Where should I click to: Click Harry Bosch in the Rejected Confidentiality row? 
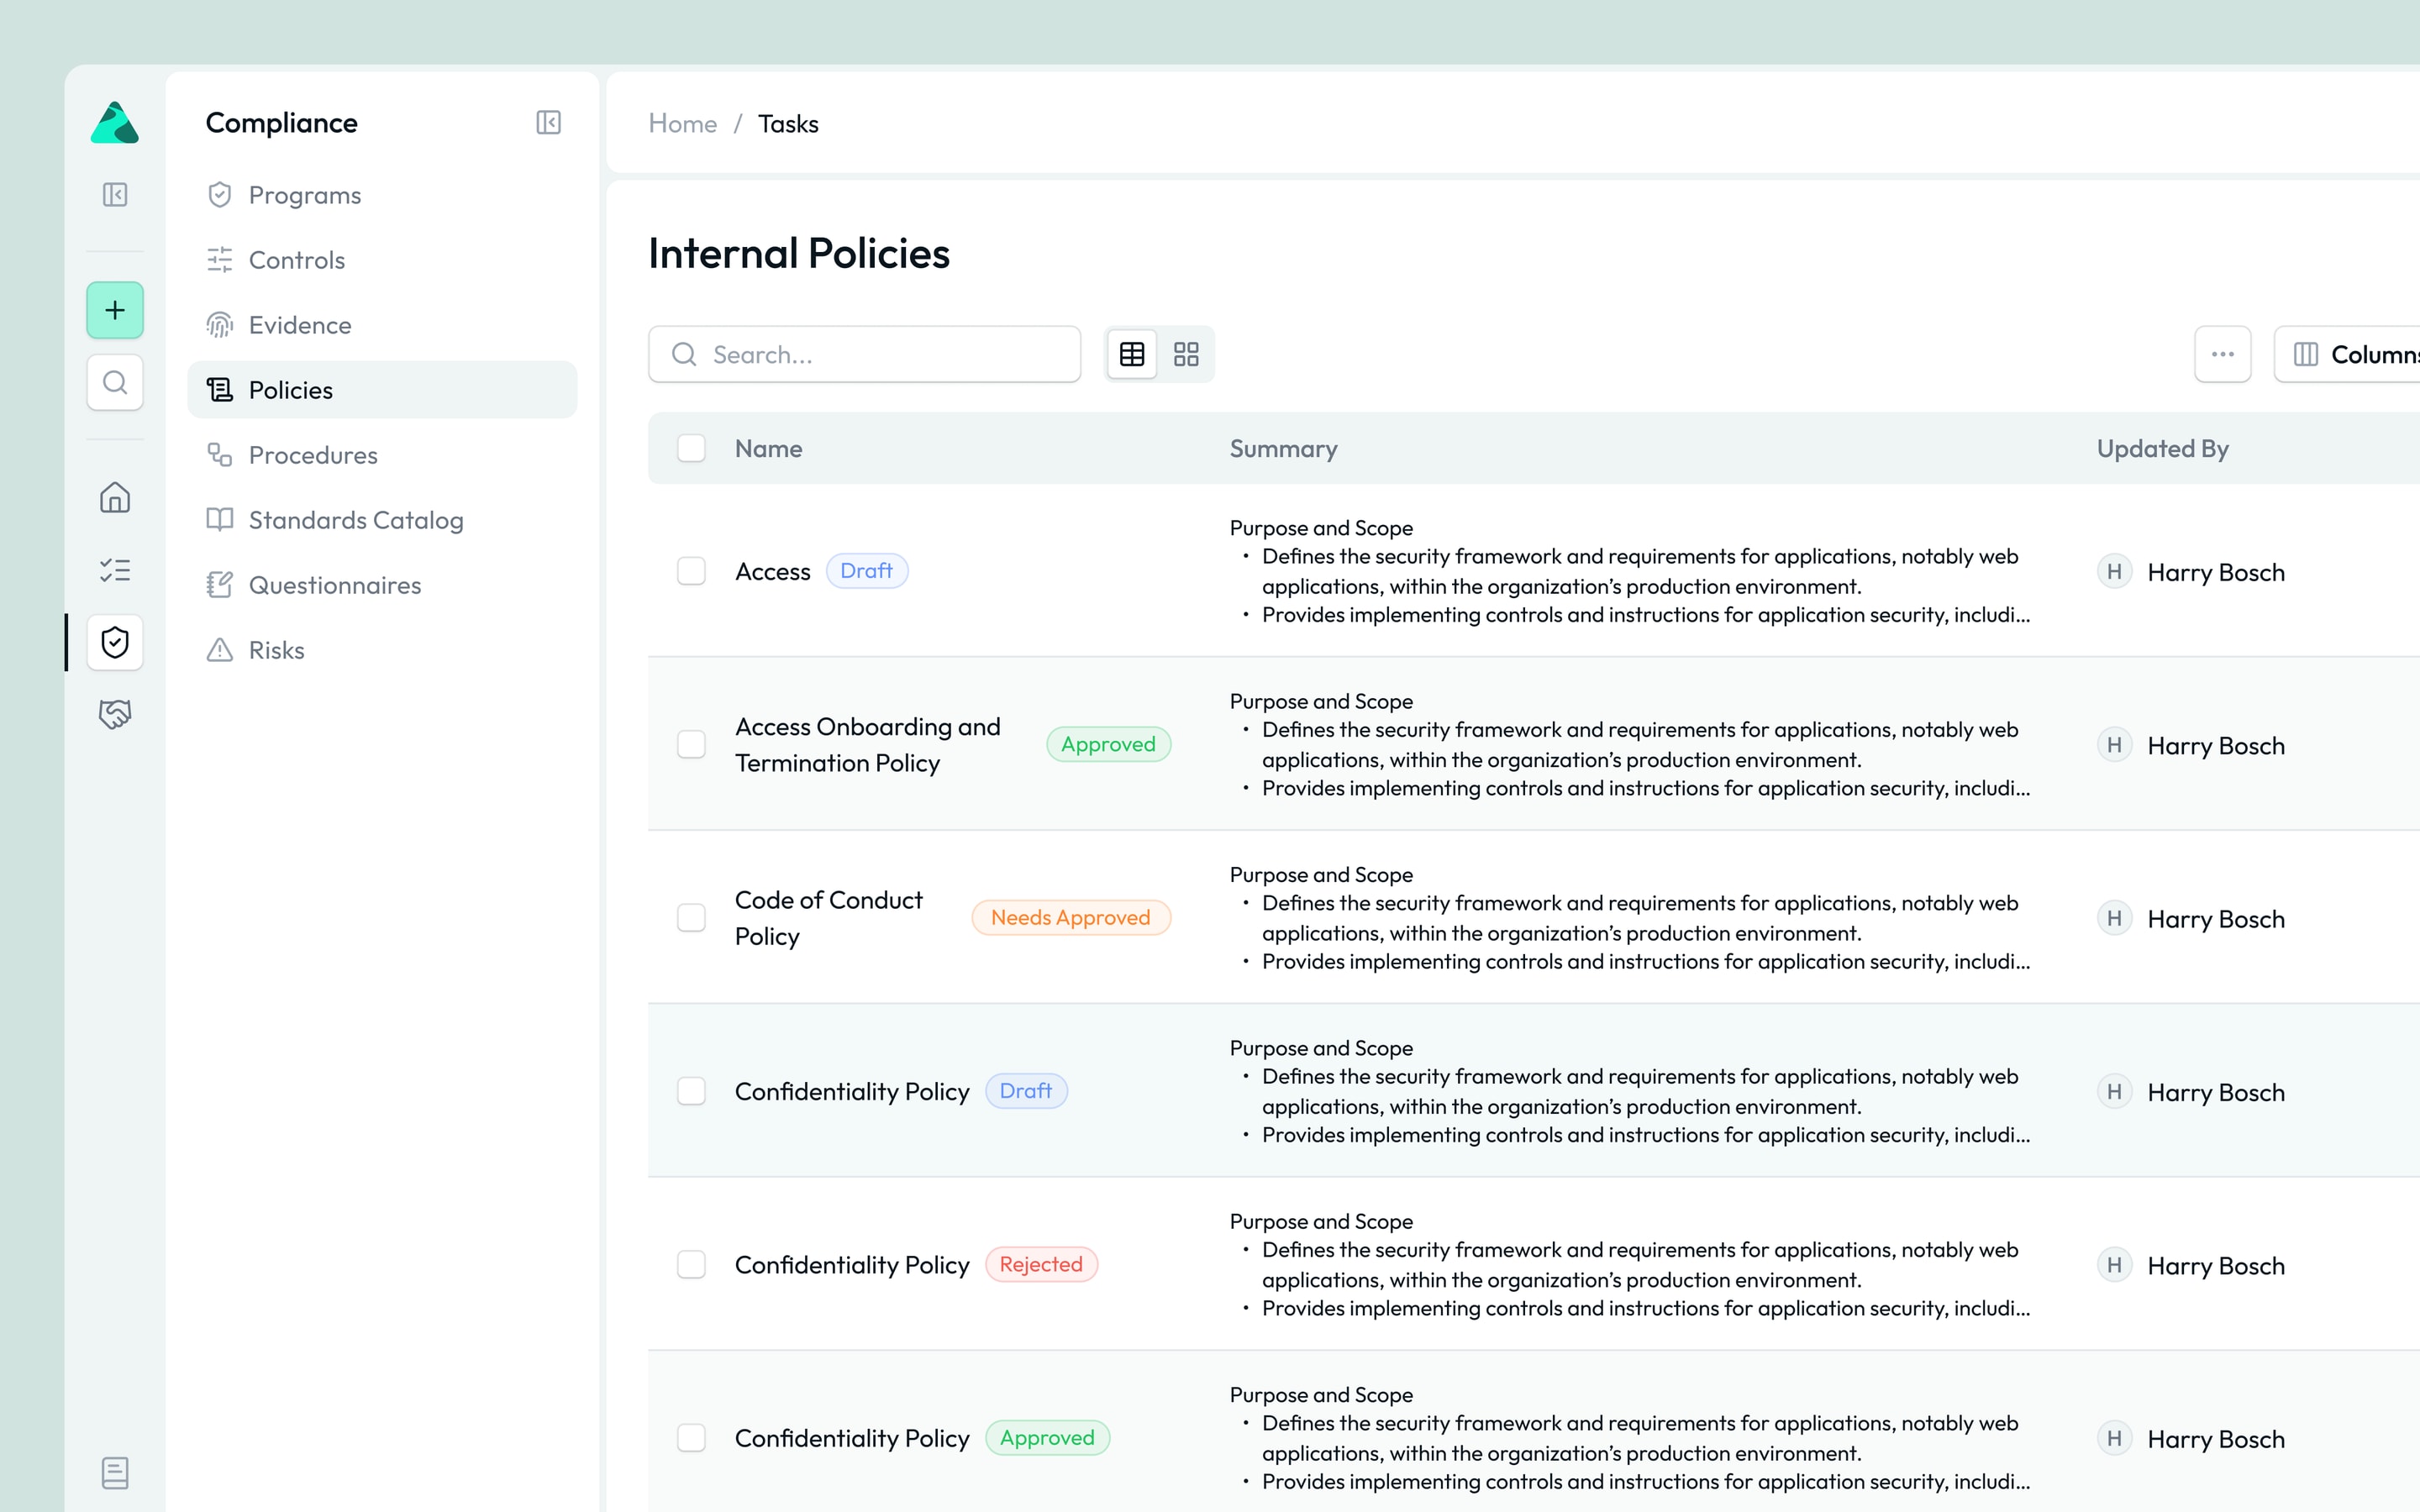[2216, 1266]
